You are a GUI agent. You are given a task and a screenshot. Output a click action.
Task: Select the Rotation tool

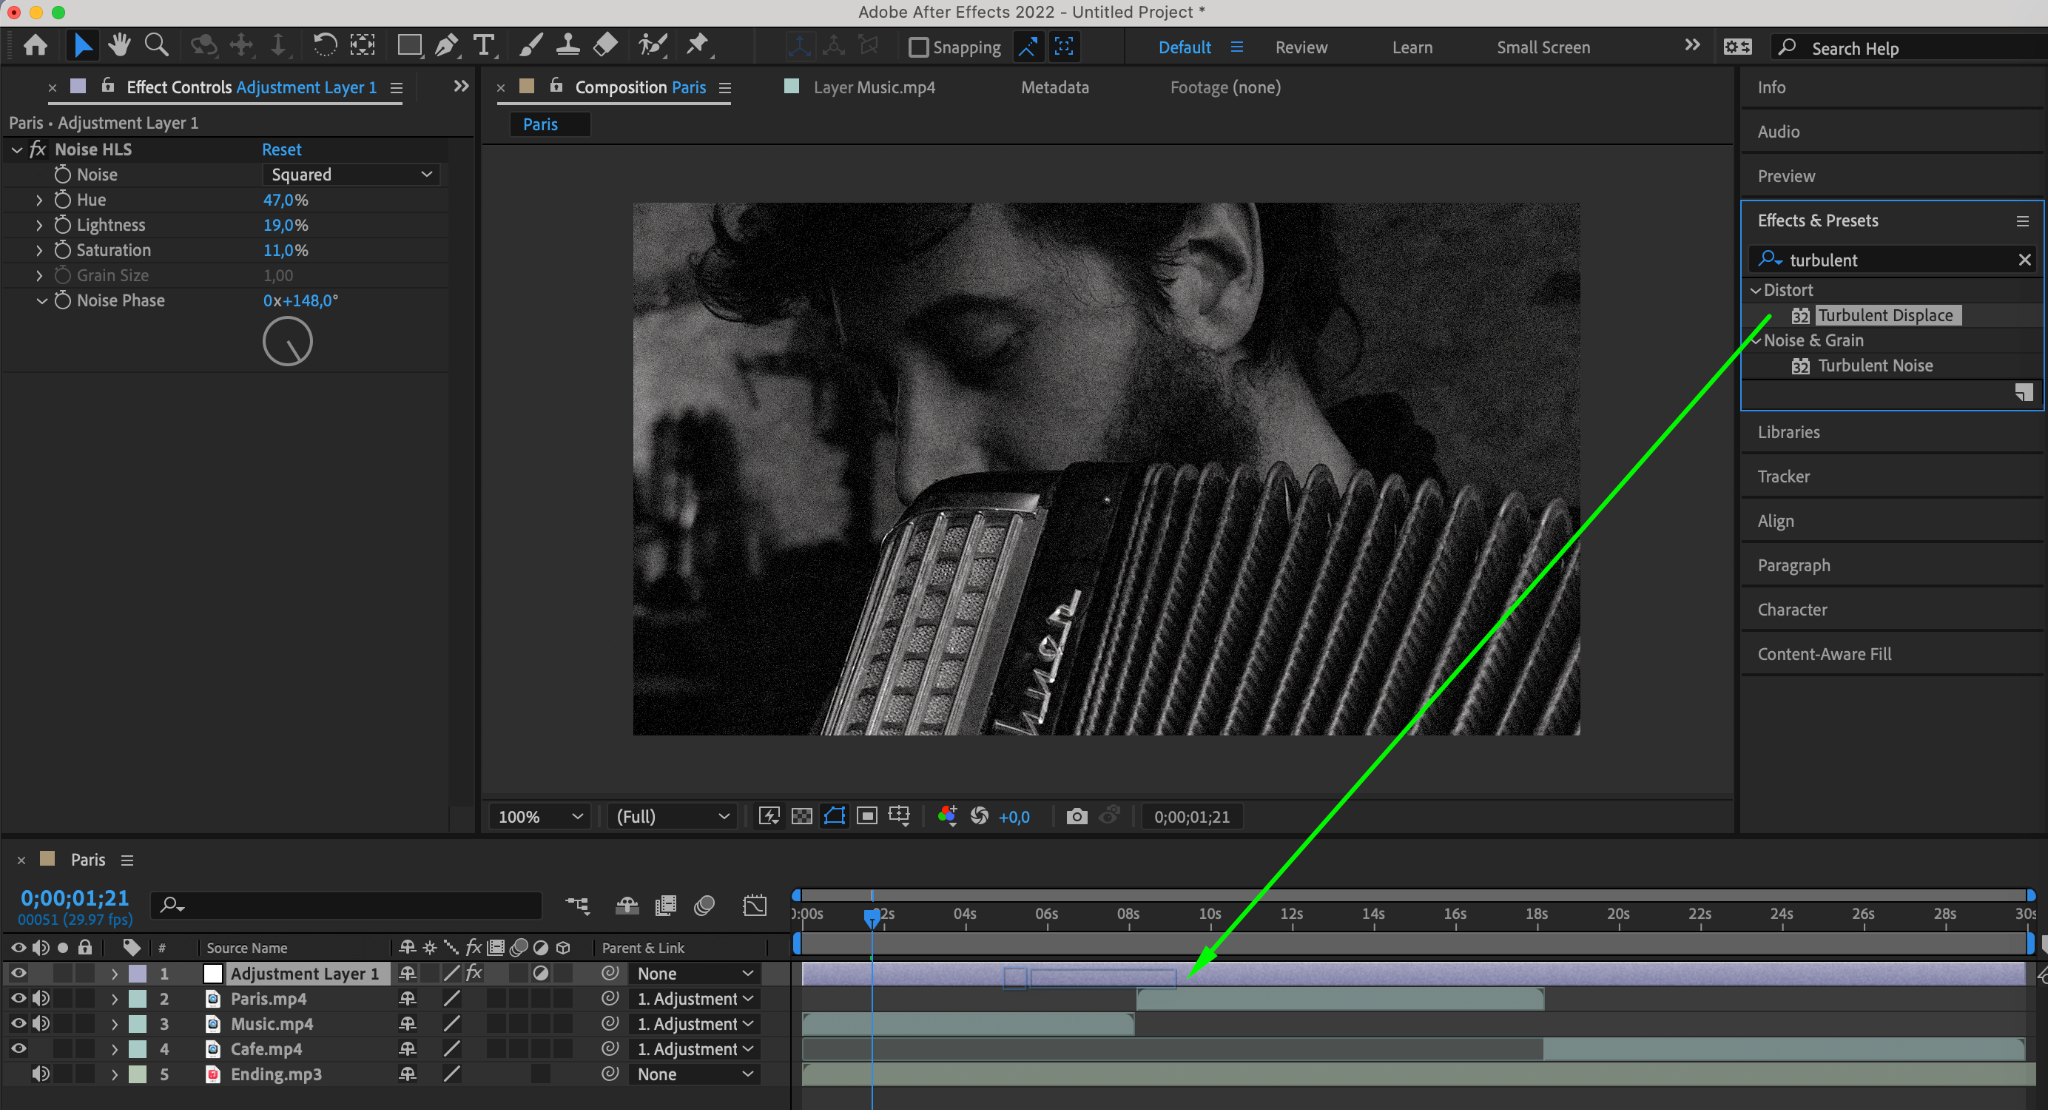324,45
